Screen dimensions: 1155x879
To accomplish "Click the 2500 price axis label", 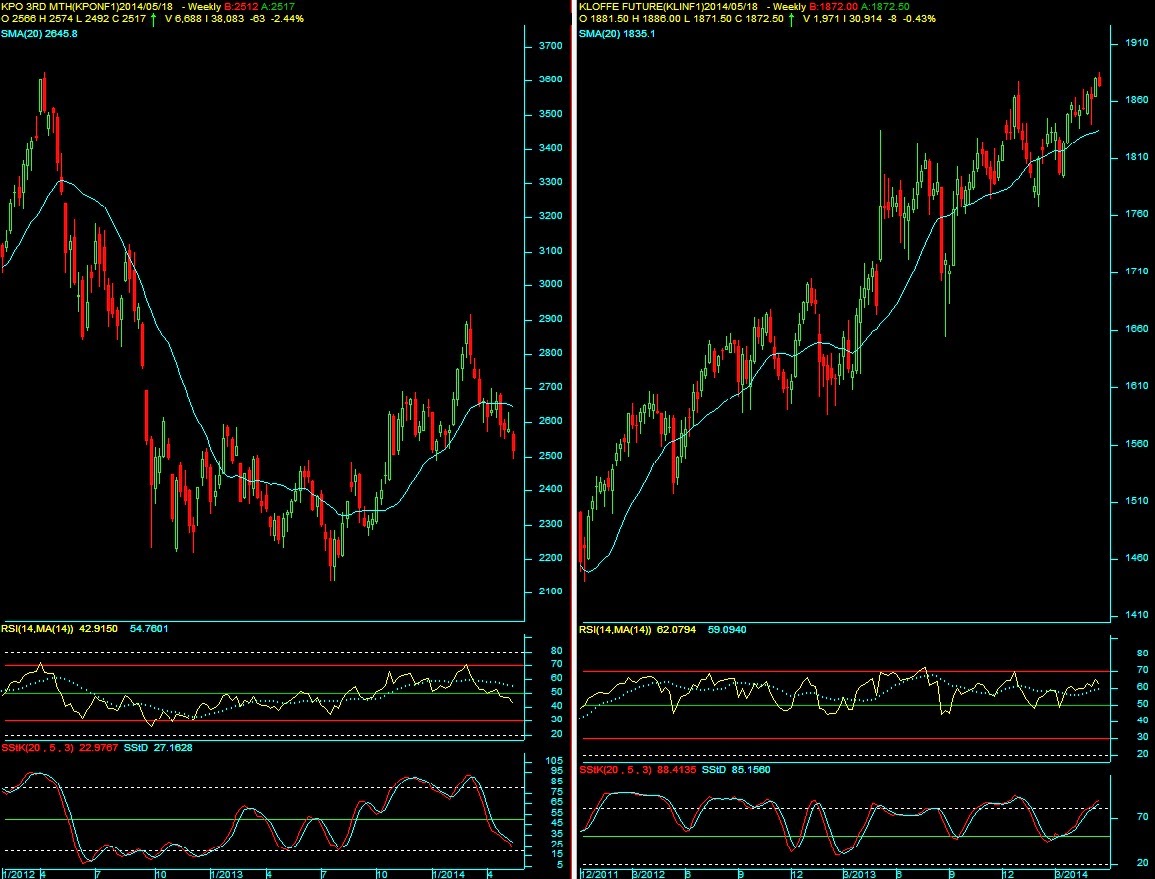I will coord(551,456).
